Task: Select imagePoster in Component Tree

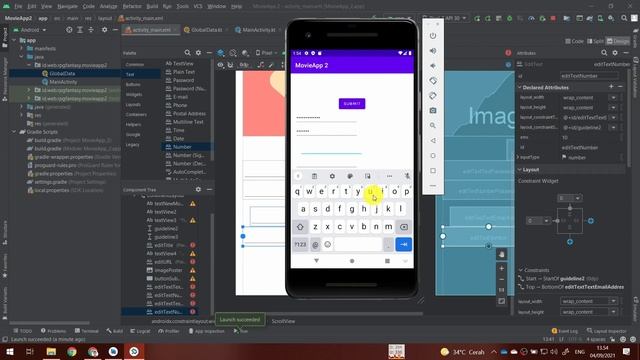Action: coord(168,270)
